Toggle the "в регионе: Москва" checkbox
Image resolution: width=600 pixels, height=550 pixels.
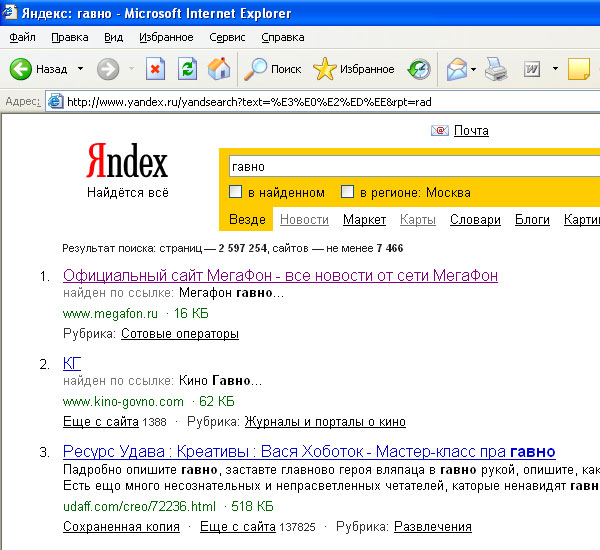(x=348, y=192)
